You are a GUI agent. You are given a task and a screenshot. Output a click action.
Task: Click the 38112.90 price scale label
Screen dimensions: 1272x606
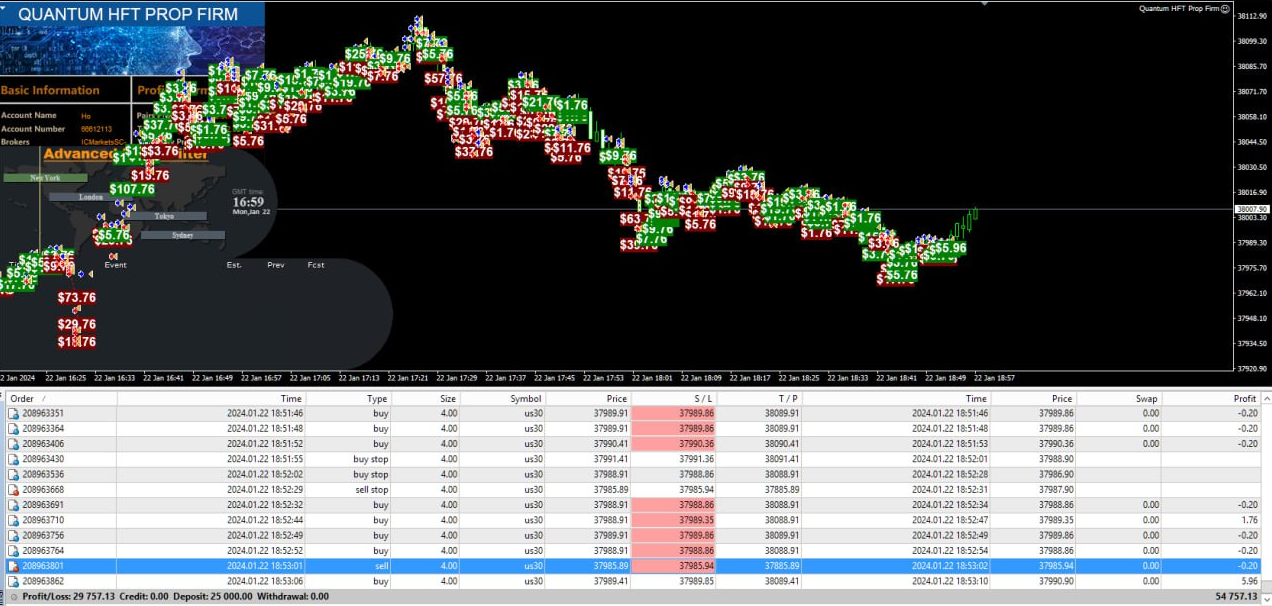(1252, 16)
